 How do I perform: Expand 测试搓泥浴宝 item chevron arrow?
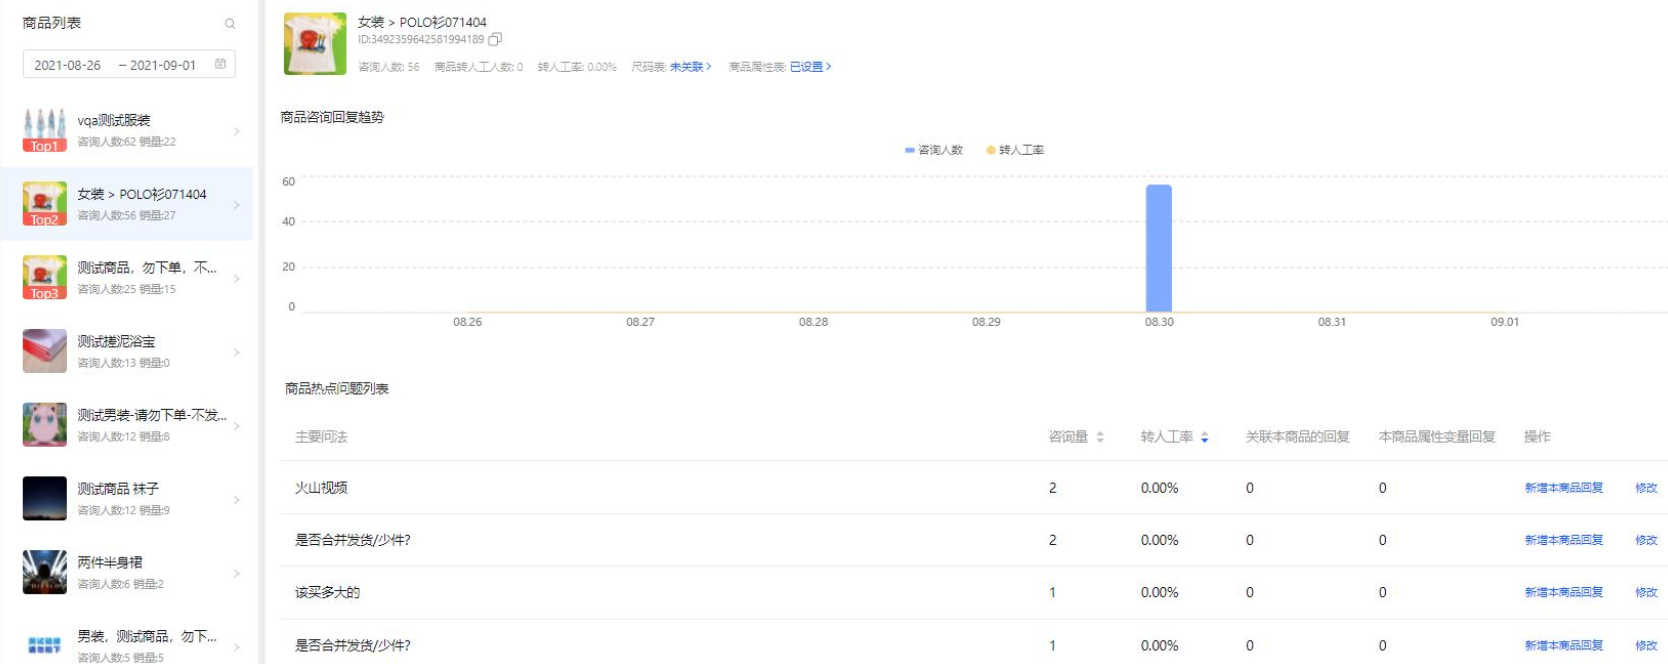[237, 352]
